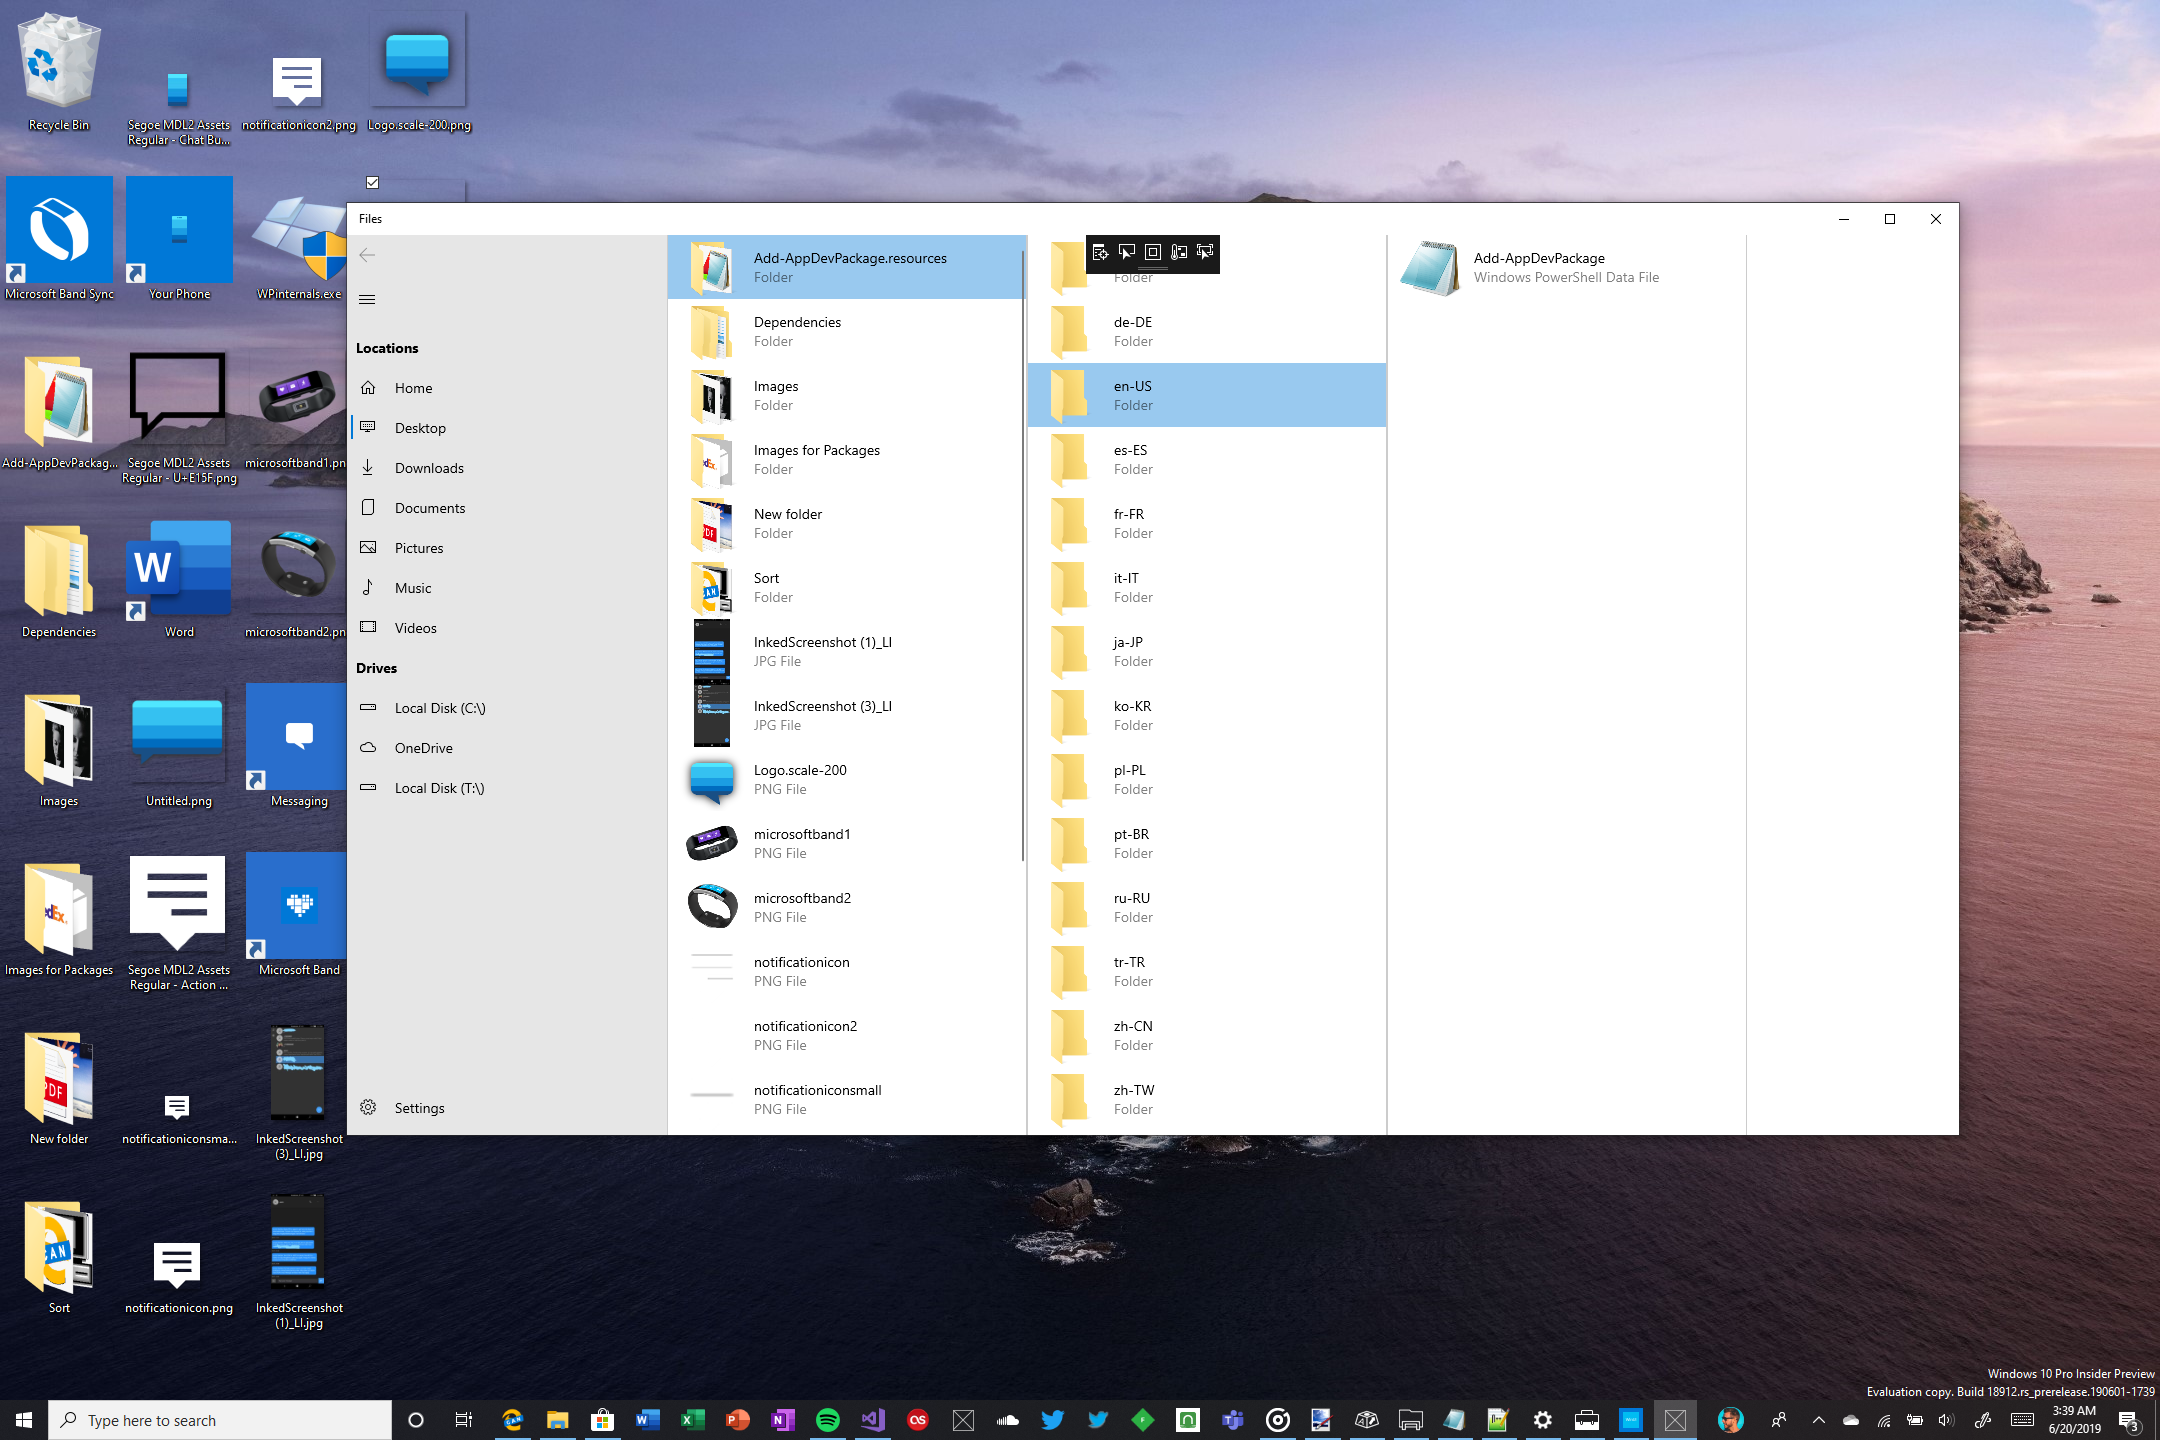The image size is (2160, 1440).
Task: Enable element selection cursor in debug toolbar
Action: [x=1127, y=252]
